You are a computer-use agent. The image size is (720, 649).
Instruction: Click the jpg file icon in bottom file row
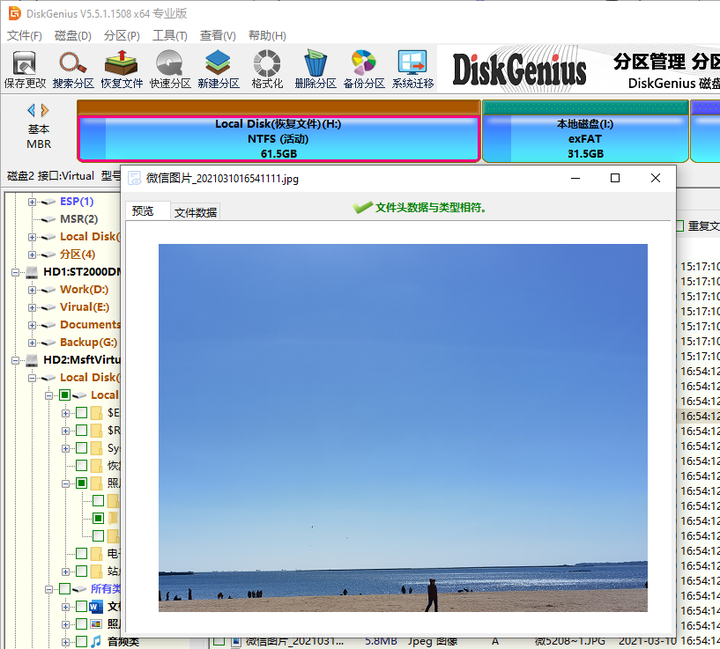click(236, 641)
